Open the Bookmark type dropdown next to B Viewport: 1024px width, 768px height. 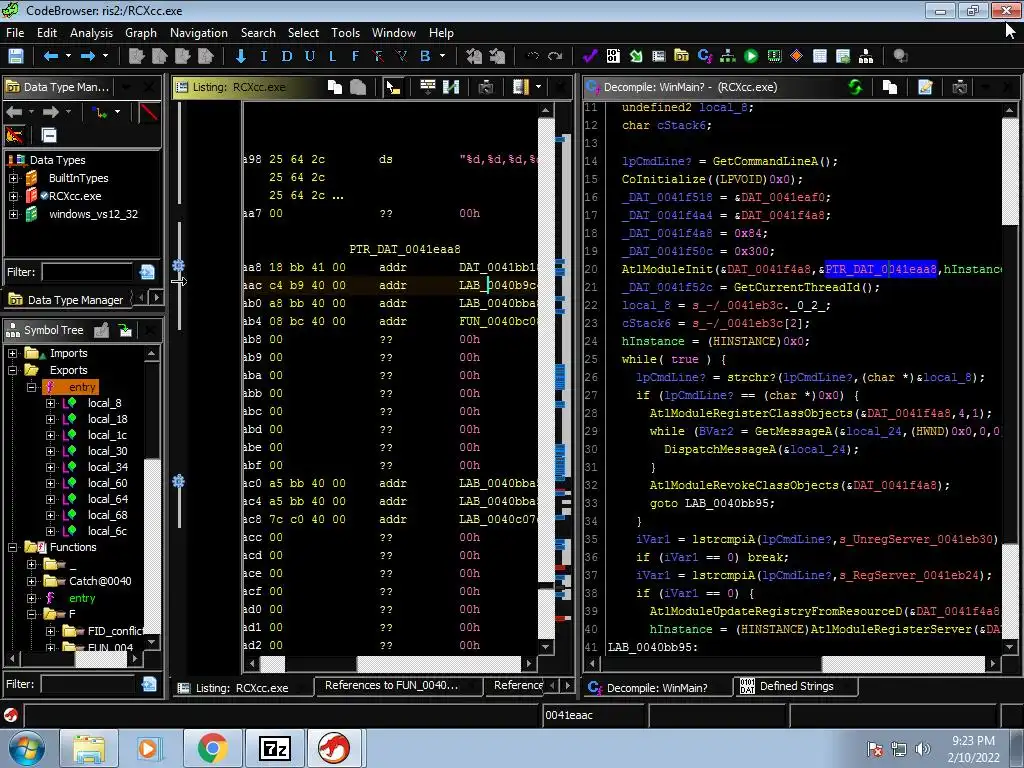click(x=442, y=56)
